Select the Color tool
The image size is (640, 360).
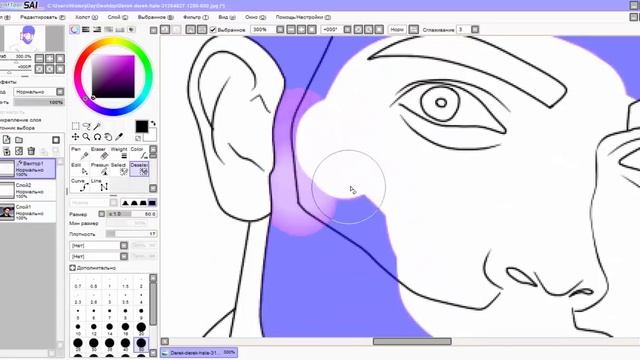(x=139, y=153)
